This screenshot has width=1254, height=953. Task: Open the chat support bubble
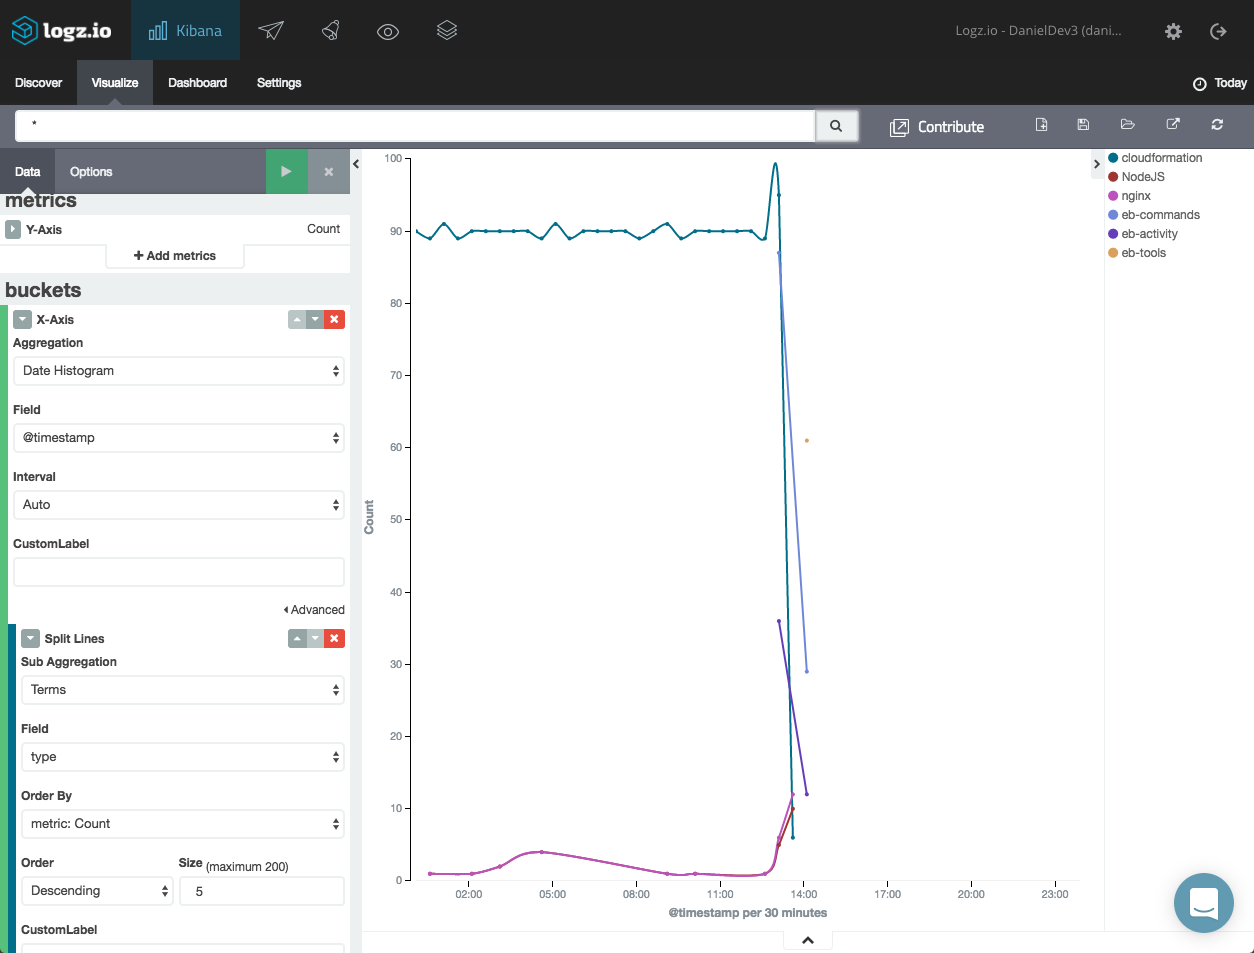1203,903
